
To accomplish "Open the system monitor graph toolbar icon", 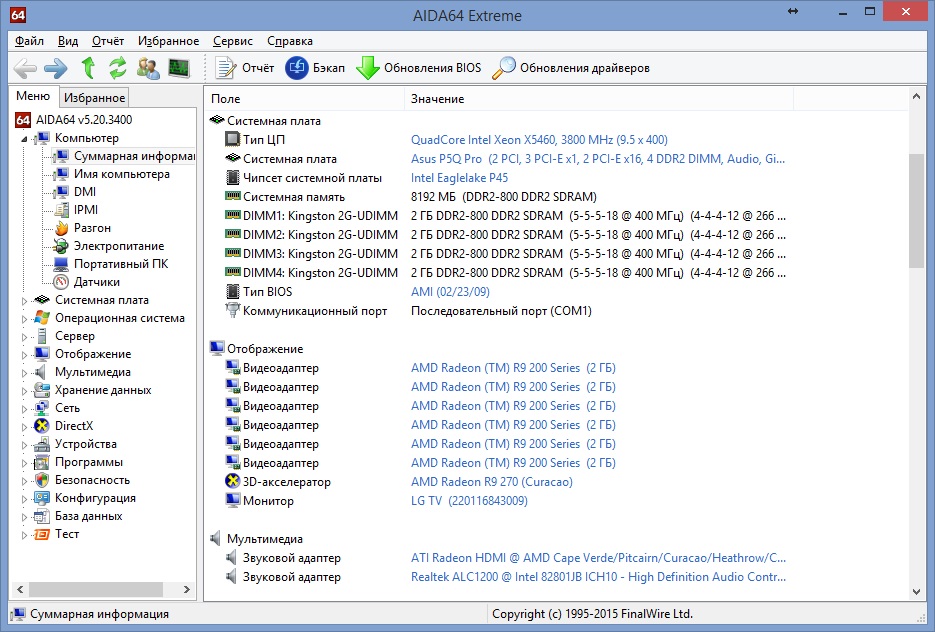I will point(178,68).
